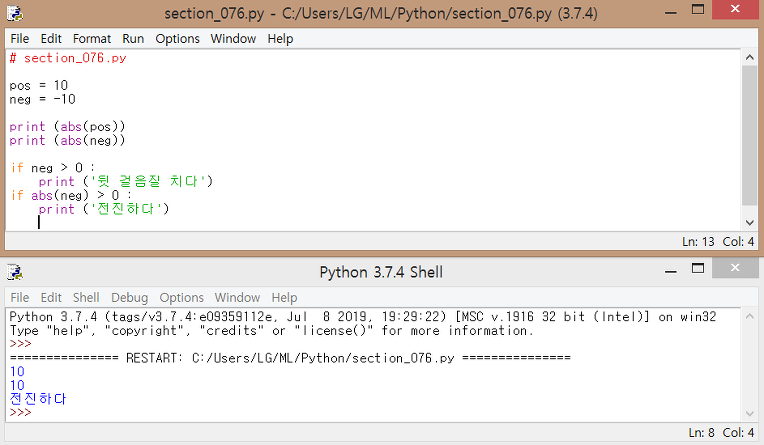Image resolution: width=764 pixels, height=445 pixels.
Task: Minimize the Python 3.7.4 Shell window
Action: click(x=671, y=271)
